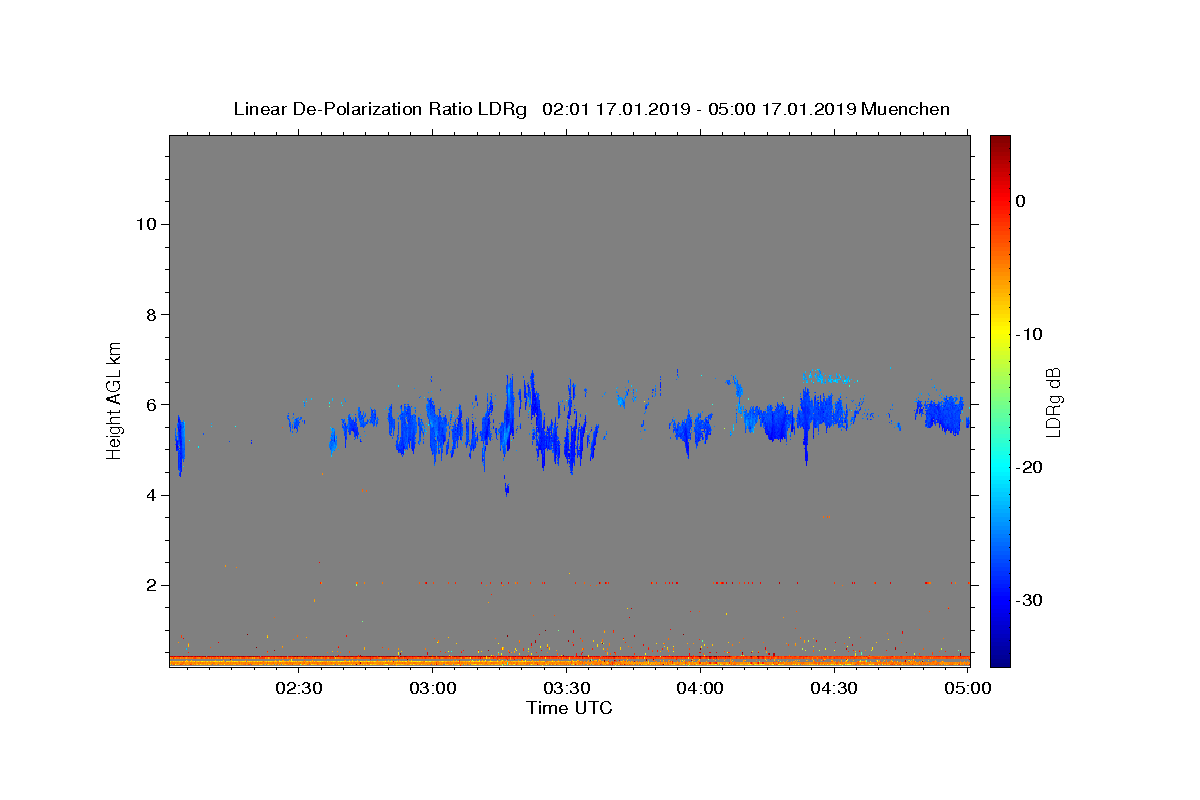Click the small isolated blue echo at 4 km

pyautogui.click(x=507, y=488)
